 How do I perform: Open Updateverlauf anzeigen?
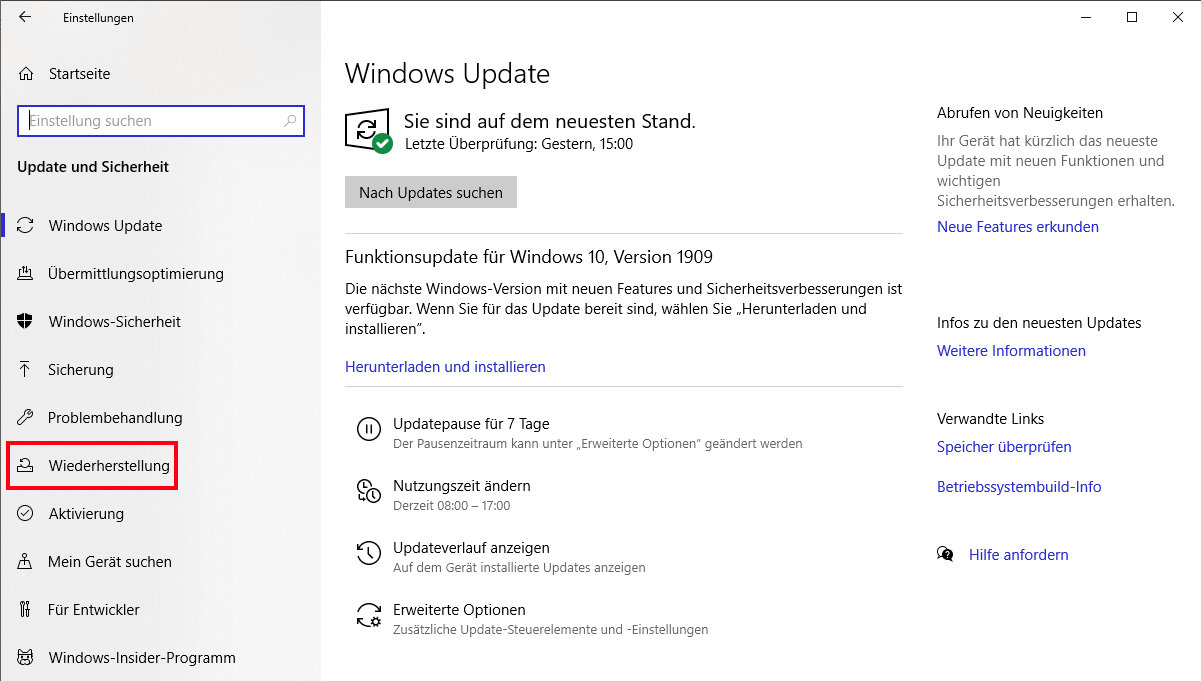[x=471, y=548]
